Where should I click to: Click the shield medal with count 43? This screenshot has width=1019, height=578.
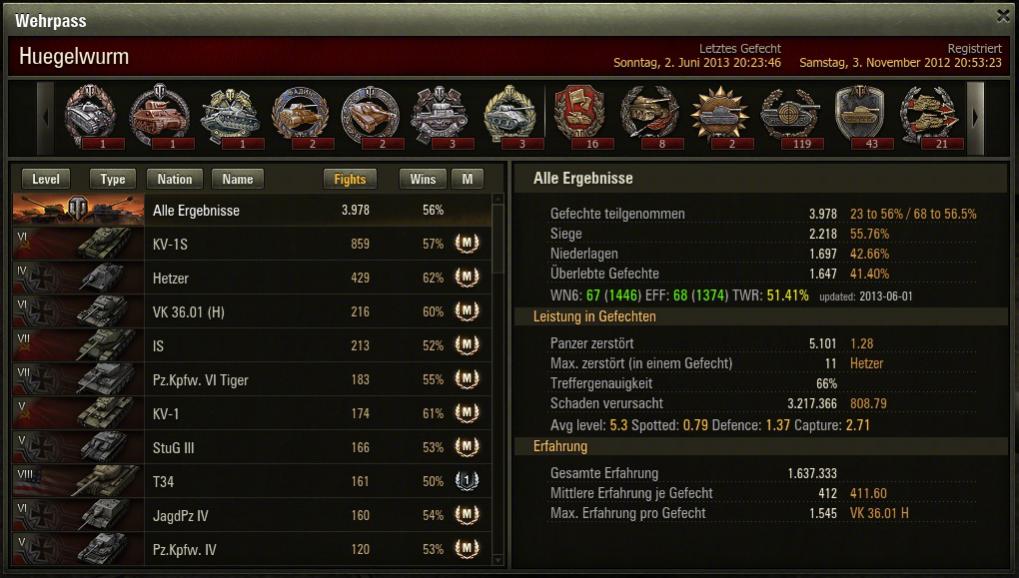860,117
